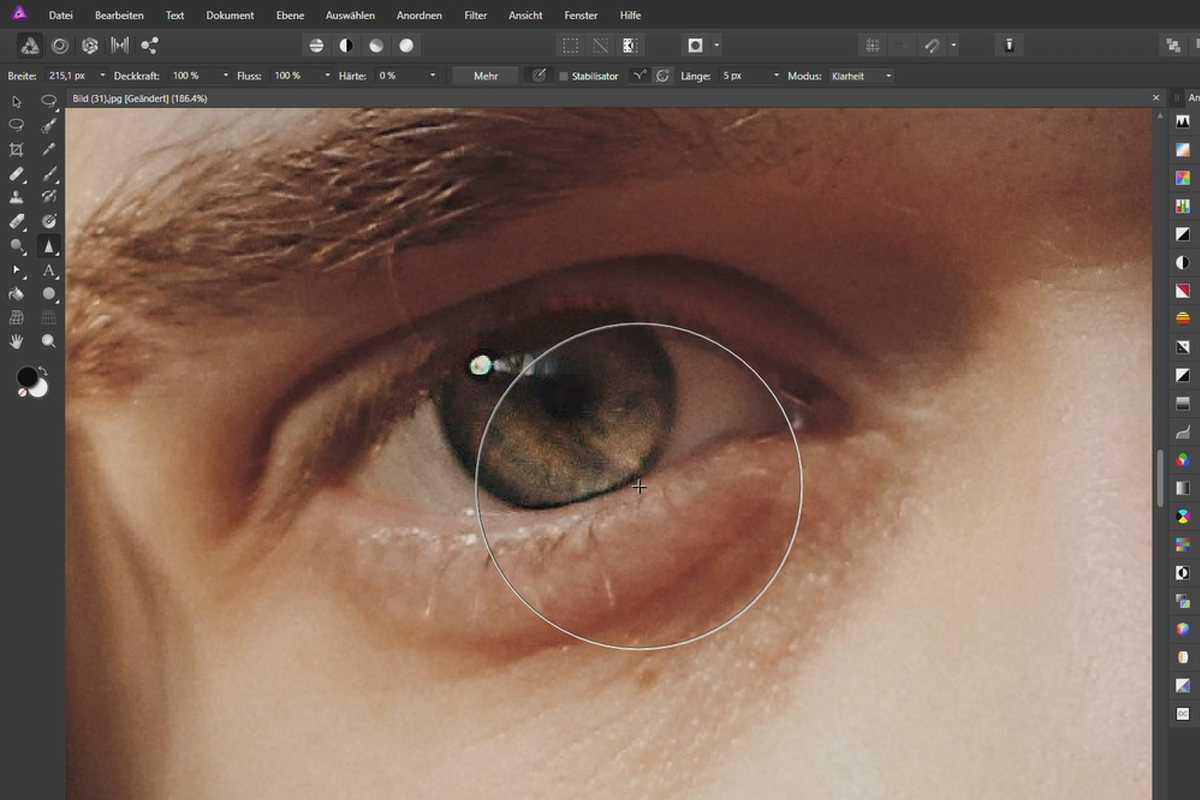The width and height of the screenshot is (1200, 800).
Task: Select the Paint Brush tool
Action: point(48,173)
